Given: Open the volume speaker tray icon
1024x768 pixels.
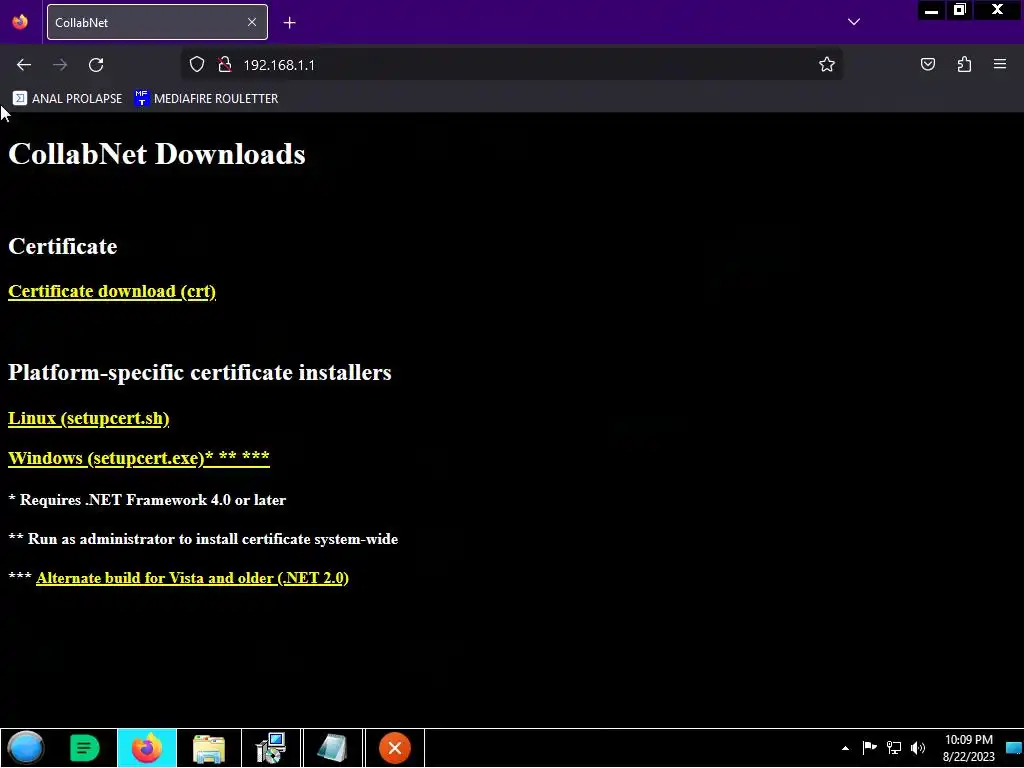Looking at the screenshot, I should (x=918, y=748).
